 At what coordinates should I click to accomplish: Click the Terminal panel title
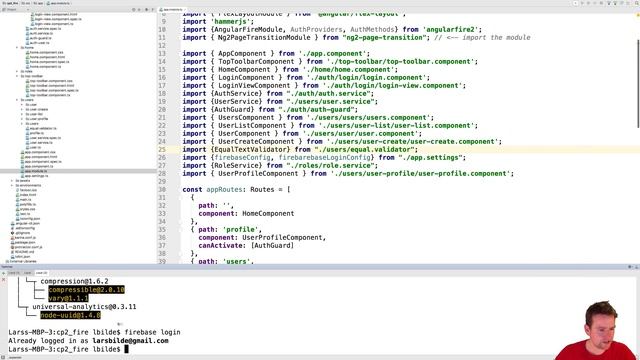tap(7, 267)
